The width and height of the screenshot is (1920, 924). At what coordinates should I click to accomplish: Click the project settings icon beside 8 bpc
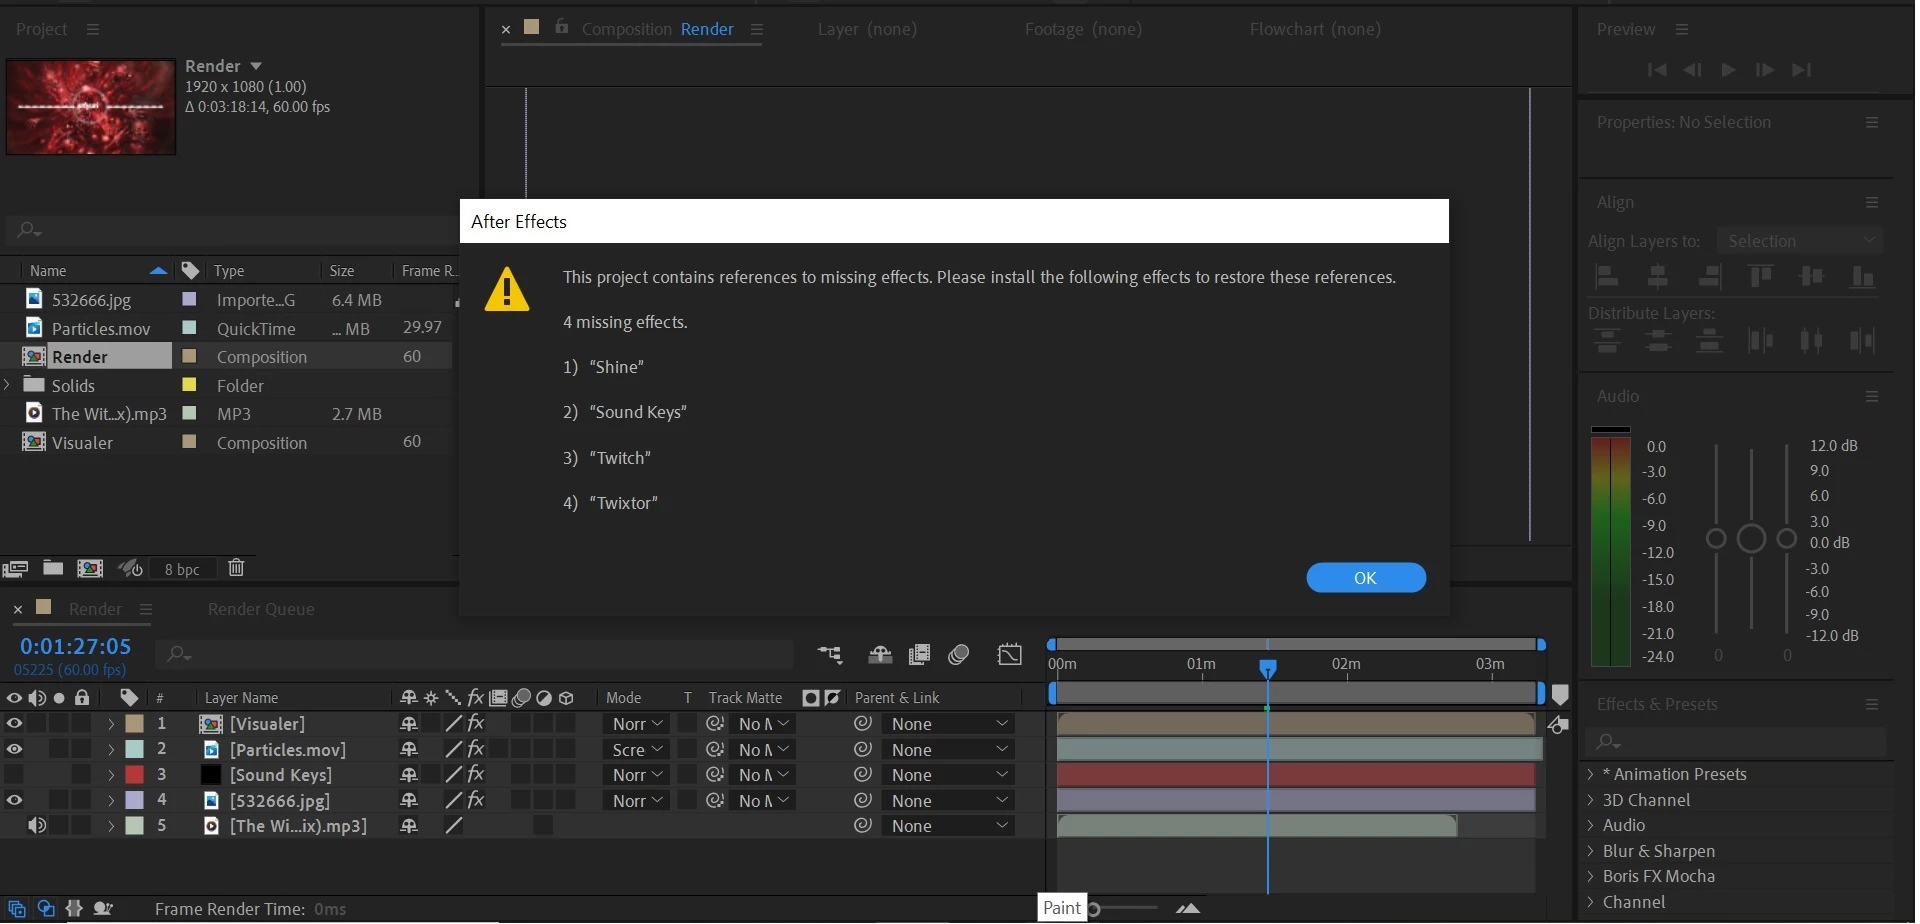point(131,568)
